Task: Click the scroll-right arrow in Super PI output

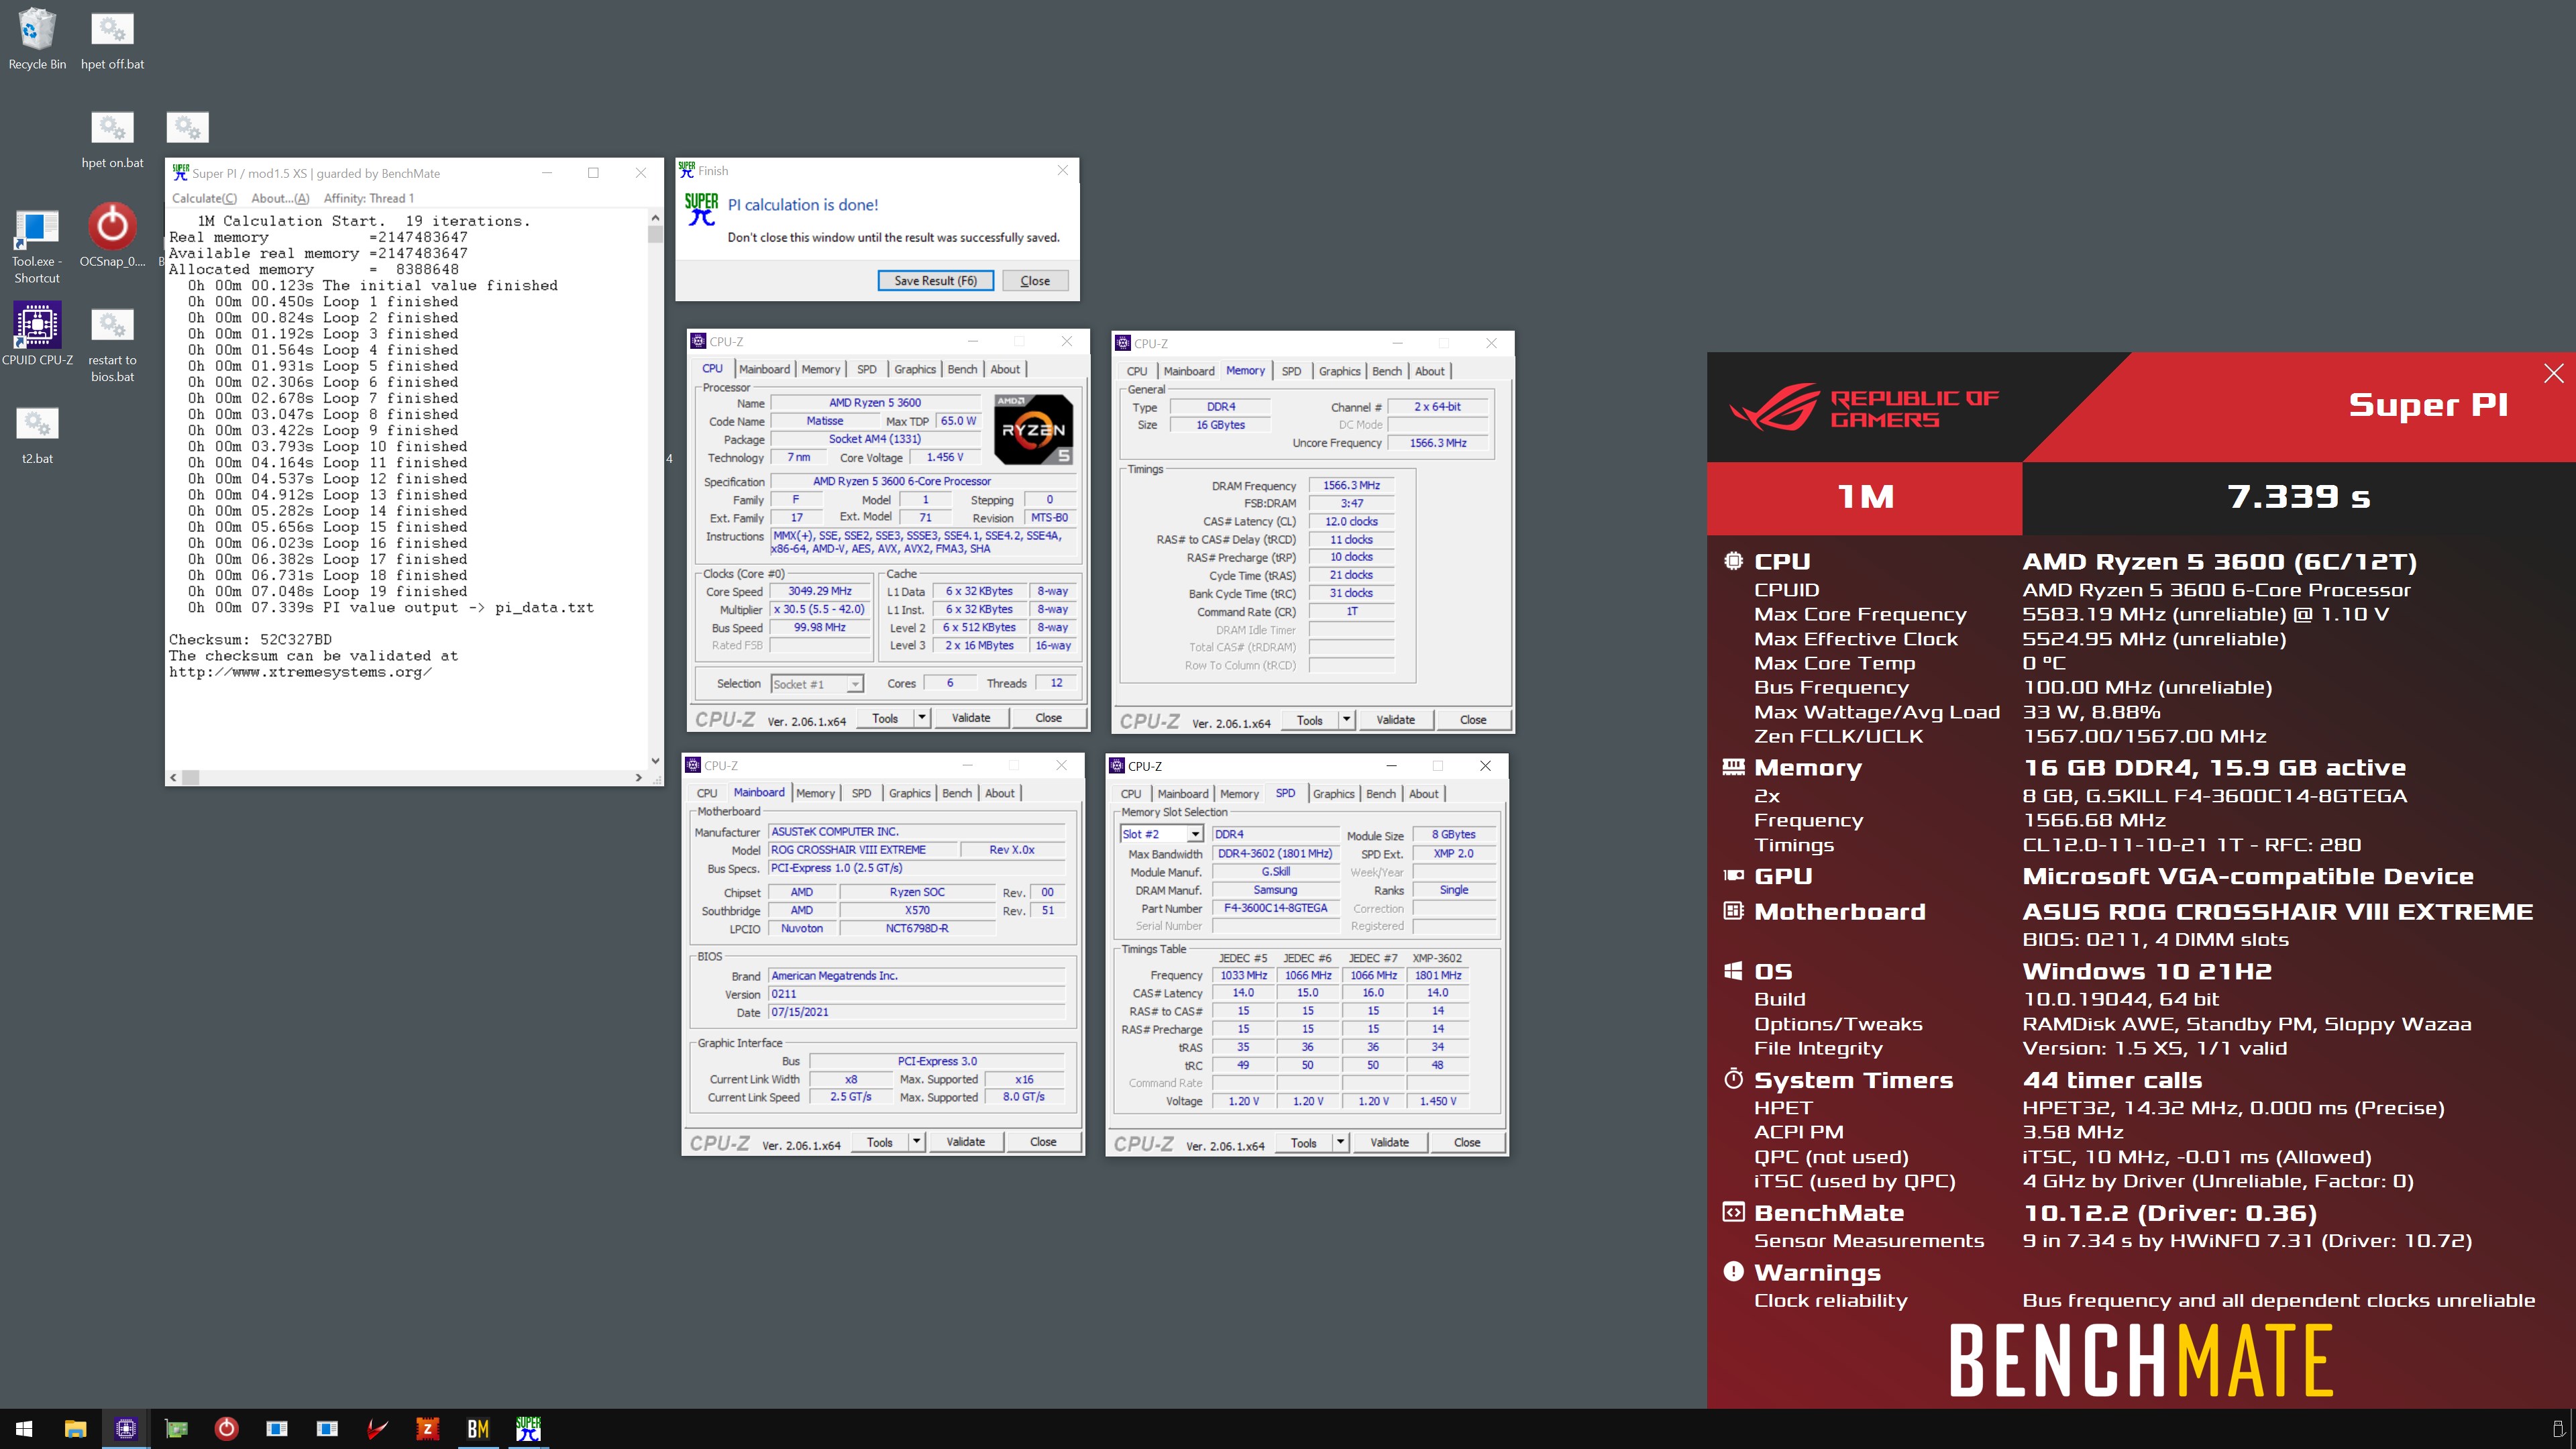Action: (x=638, y=777)
